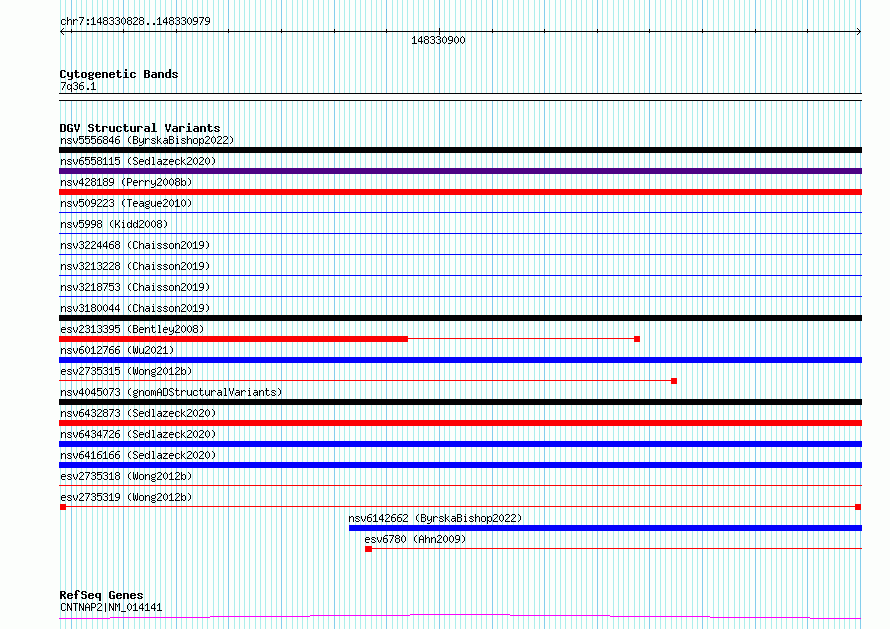Click the blue nsv6142662 variant bar
Screen dimensions: 890x629
(605, 528)
